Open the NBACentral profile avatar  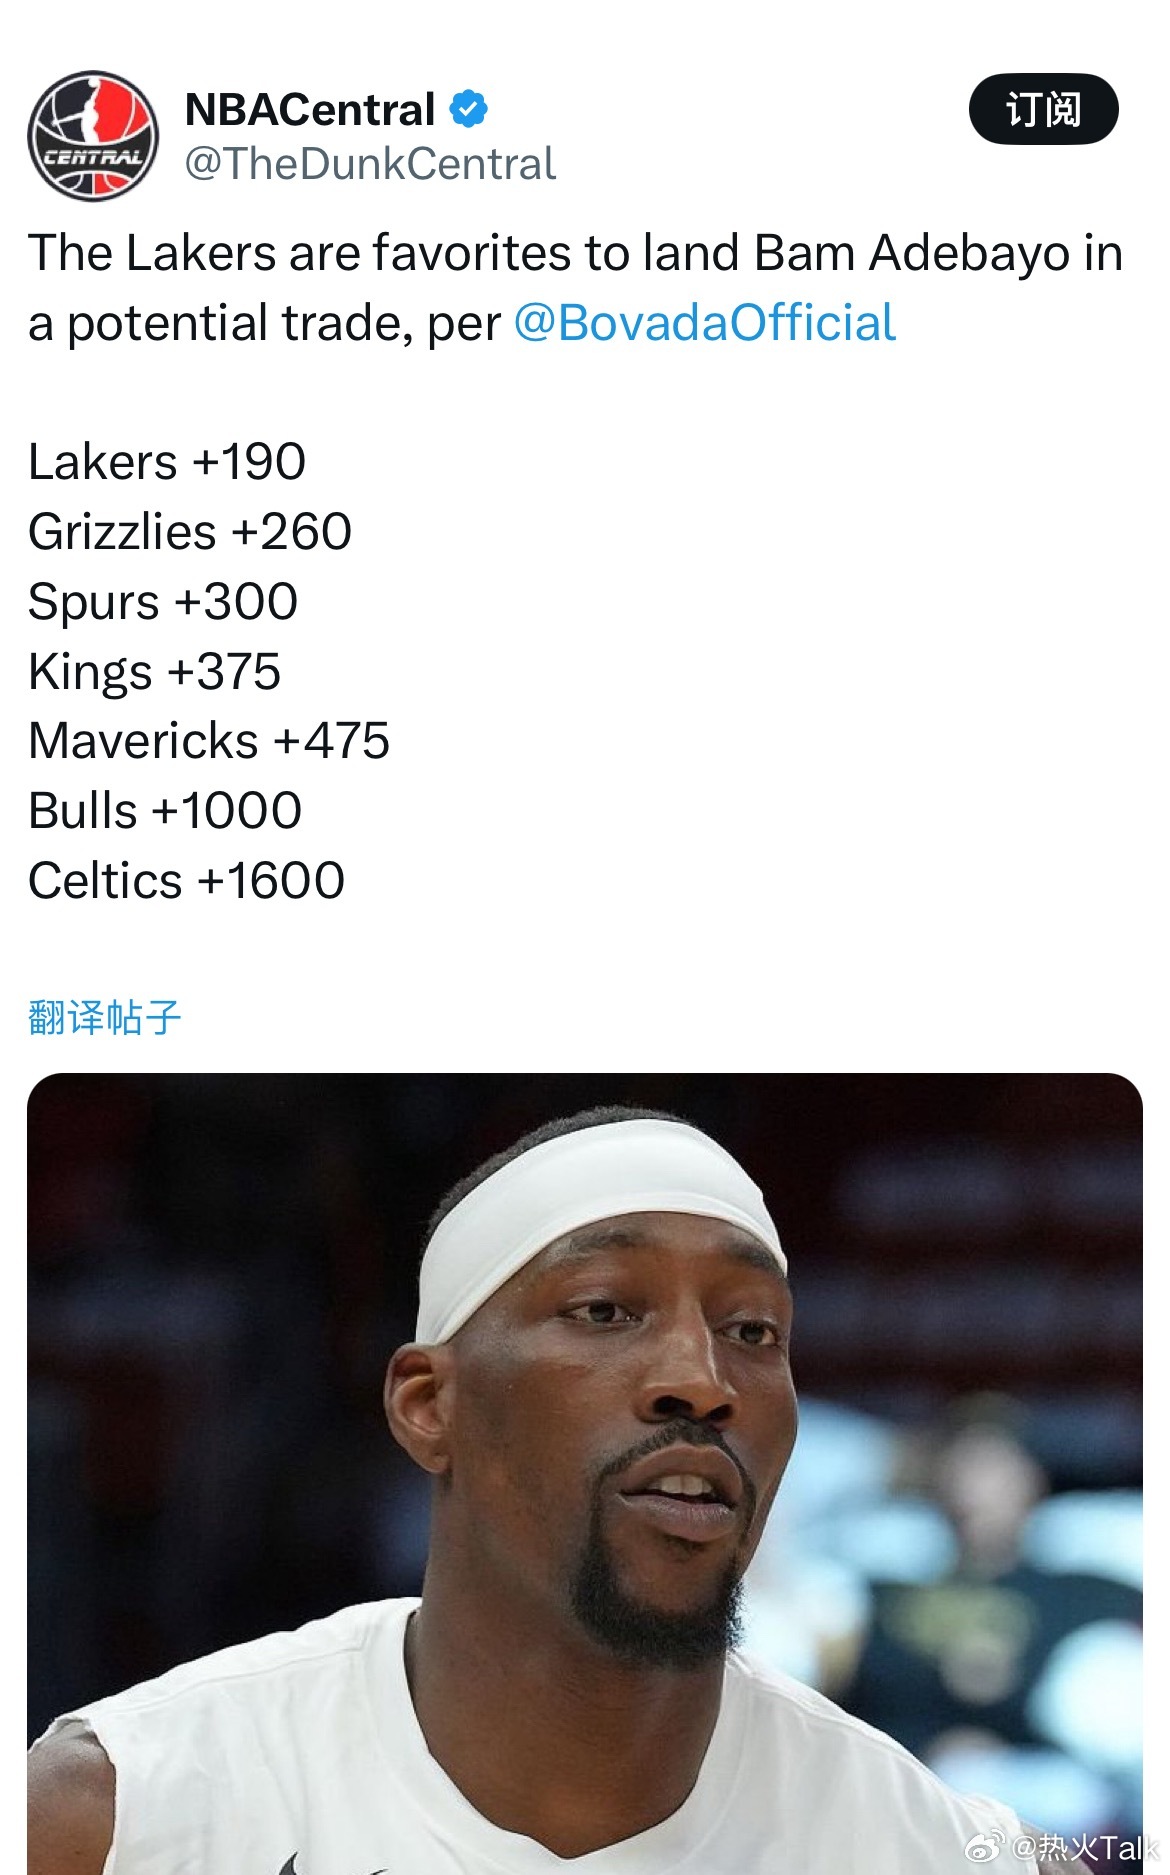click(93, 136)
